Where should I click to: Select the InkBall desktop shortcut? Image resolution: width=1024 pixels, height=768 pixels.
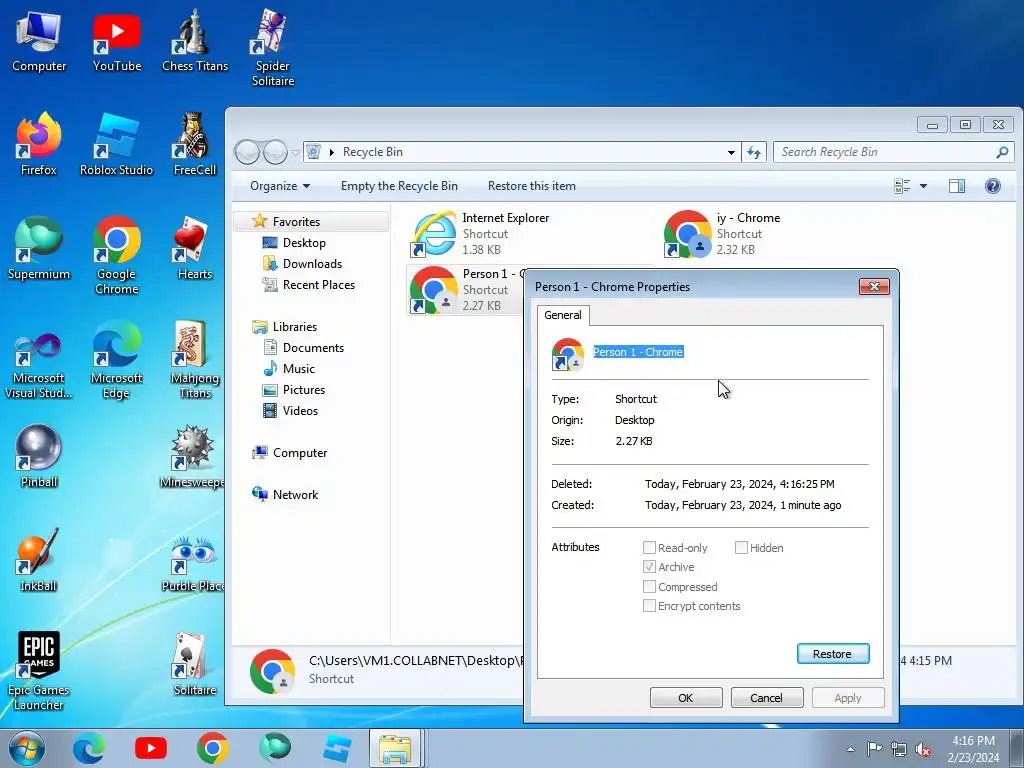point(39,560)
